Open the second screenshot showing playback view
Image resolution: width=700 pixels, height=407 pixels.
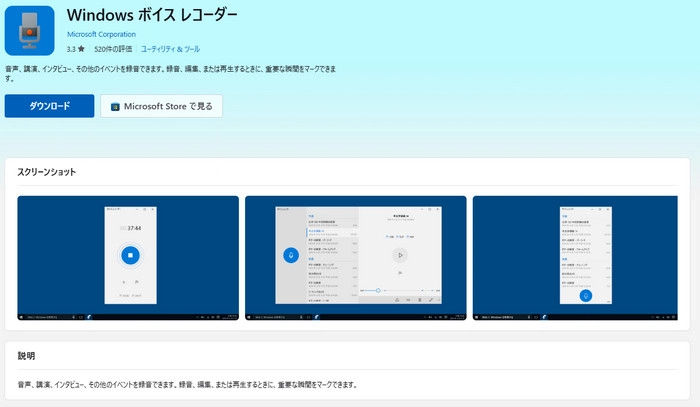pyautogui.click(x=356, y=258)
